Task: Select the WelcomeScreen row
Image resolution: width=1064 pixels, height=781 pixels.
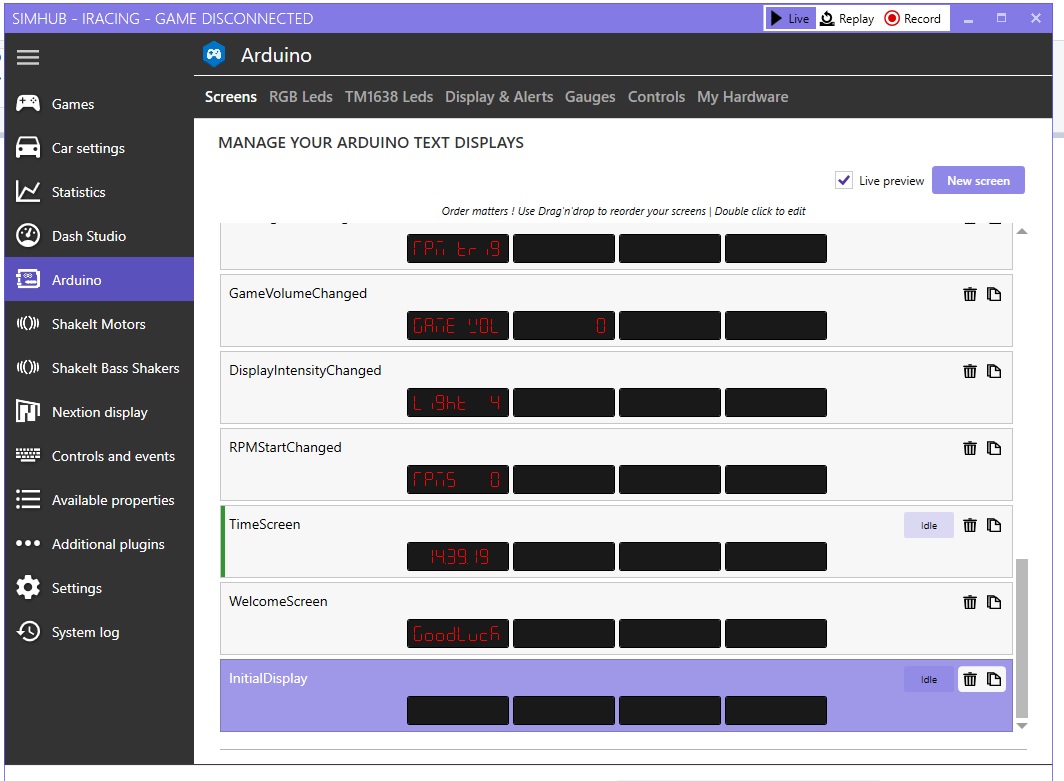Action: coord(616,618)
